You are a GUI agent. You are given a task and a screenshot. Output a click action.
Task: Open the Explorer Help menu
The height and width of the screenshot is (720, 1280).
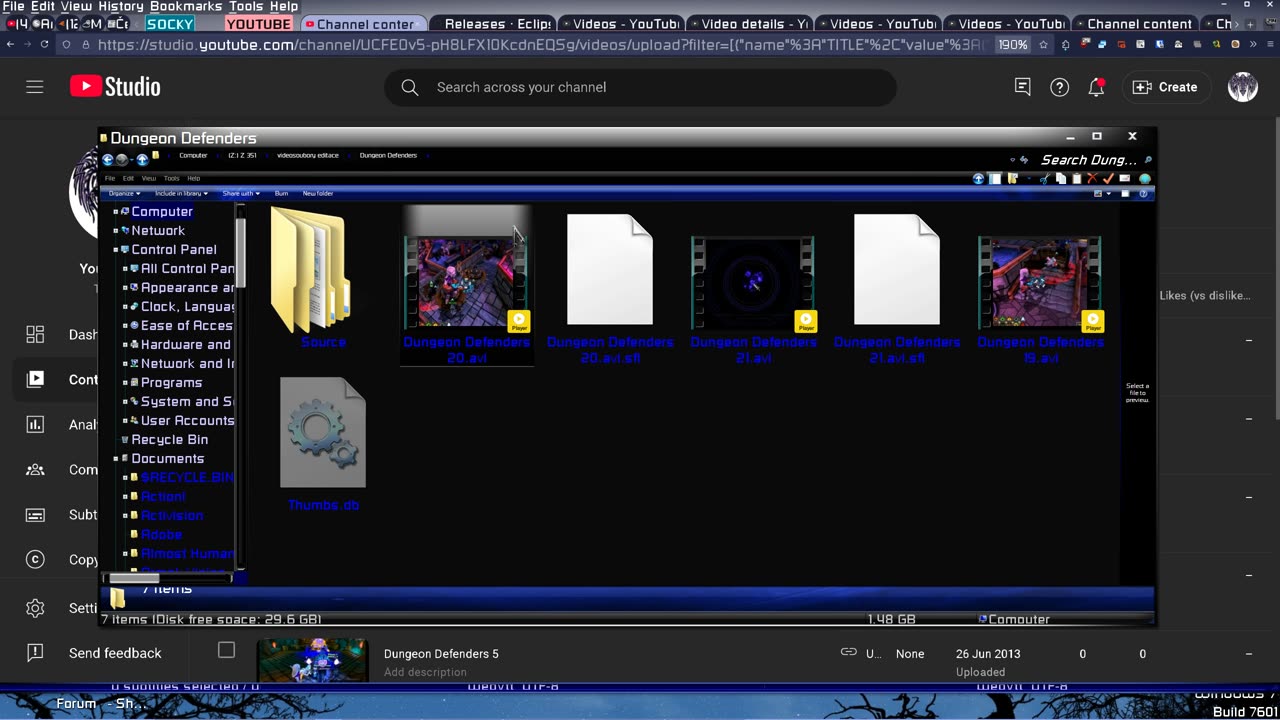tap(194, 178)
